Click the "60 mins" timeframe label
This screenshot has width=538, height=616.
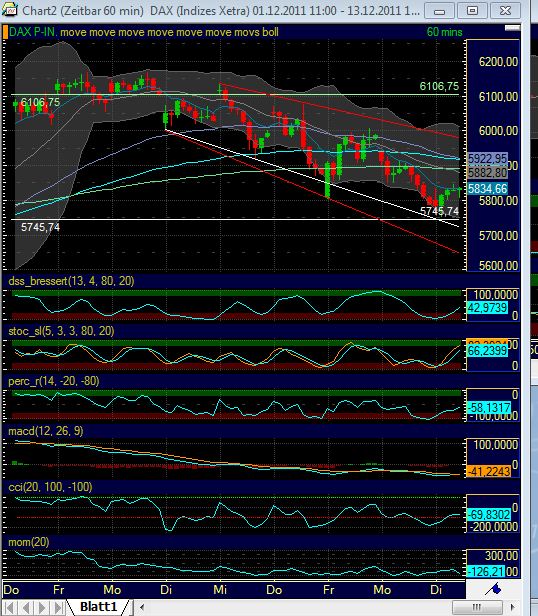click(444, 32)
